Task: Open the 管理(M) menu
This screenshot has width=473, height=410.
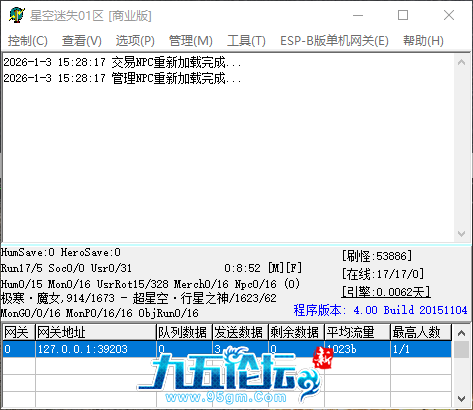Action: [x=190, y=41]
